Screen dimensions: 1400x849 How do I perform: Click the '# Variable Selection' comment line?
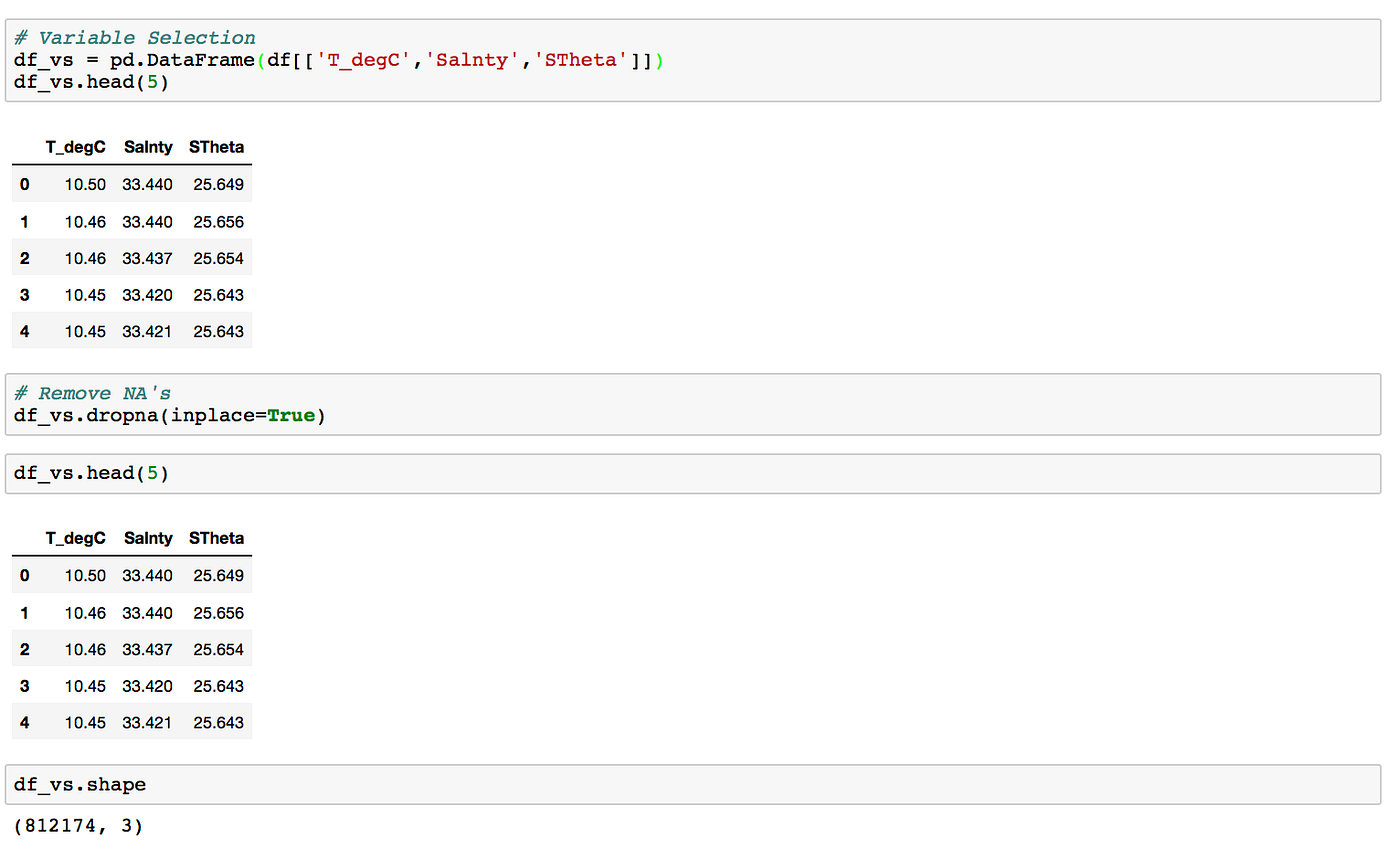point(134,38)
